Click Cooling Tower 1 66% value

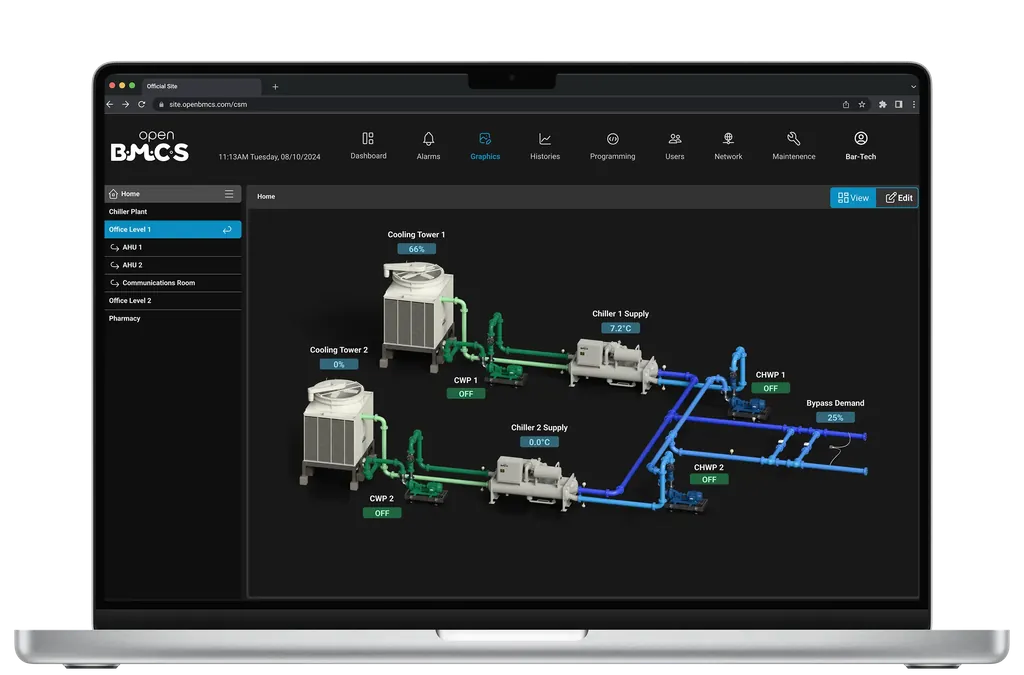[x=417, y=249]
